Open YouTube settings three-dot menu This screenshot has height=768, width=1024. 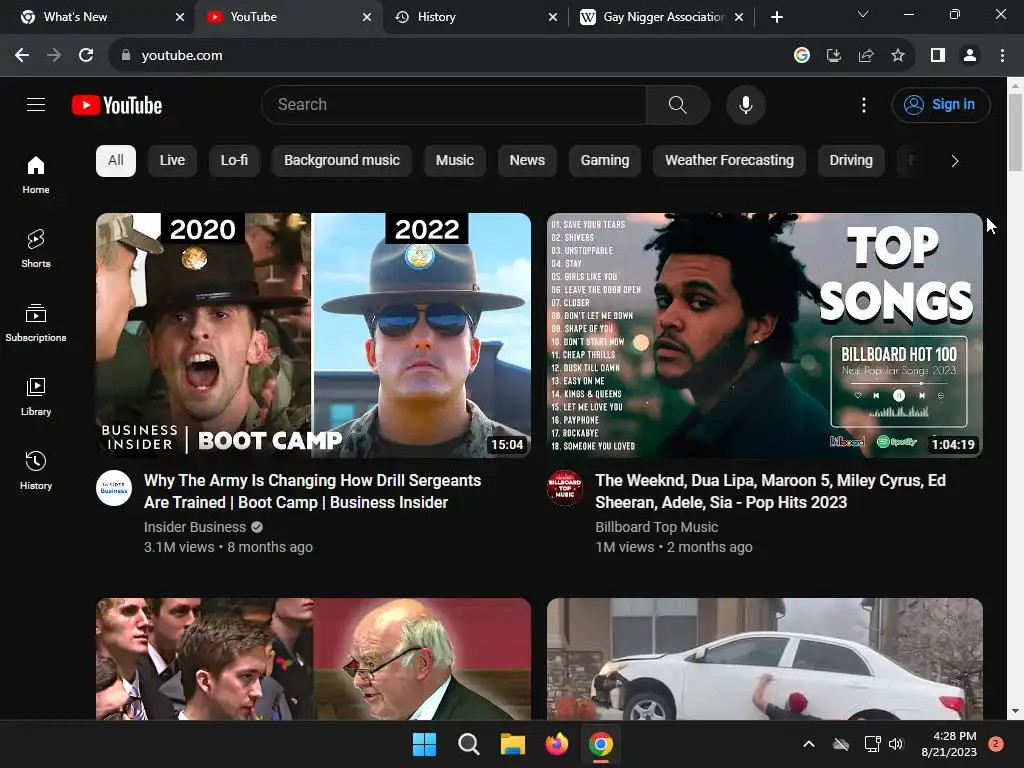pyautogui.click(x=863, y=104)
